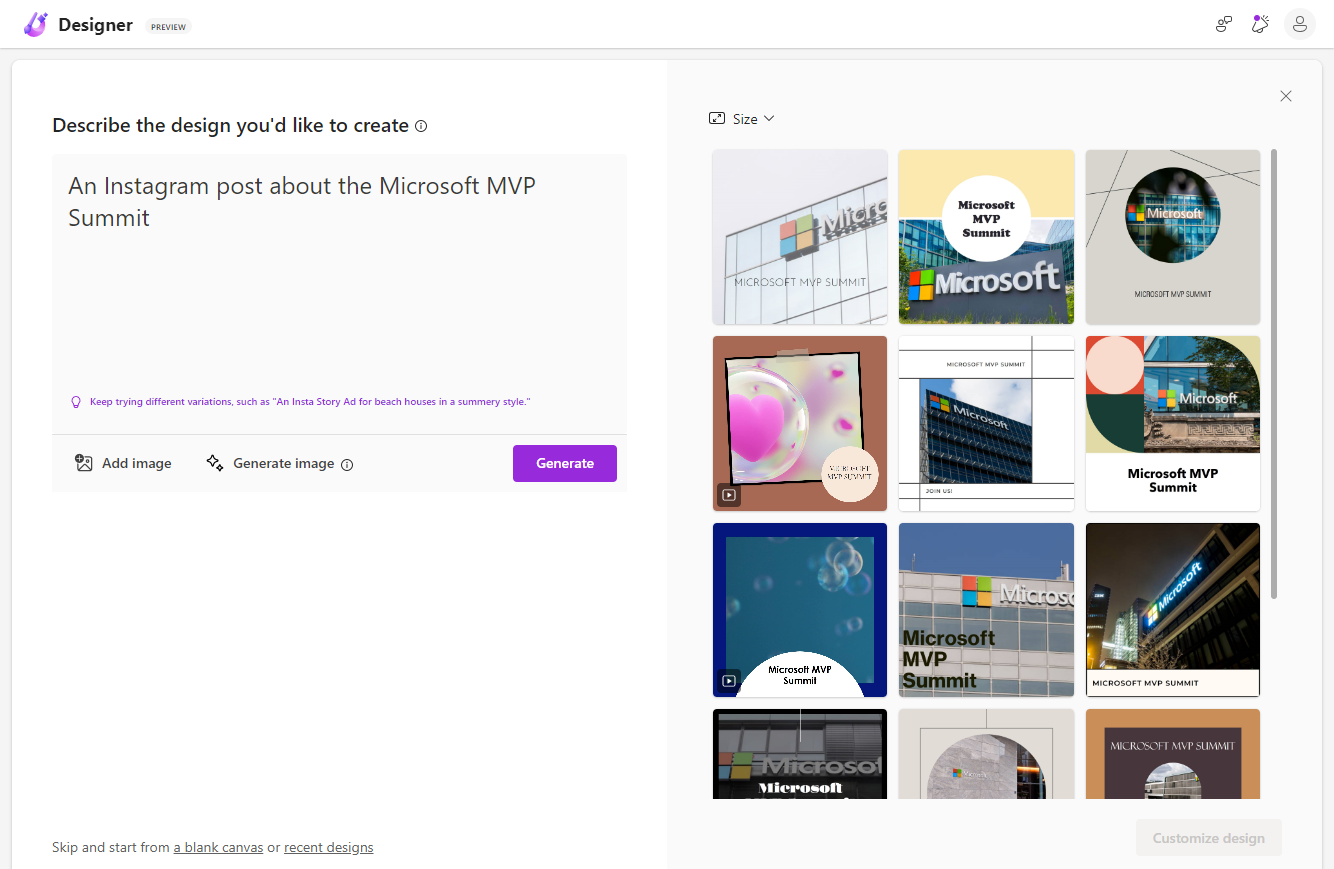Image resolution: width=1334 pixels, height=869 pixels.
Task: Open a blank canvas link
Action: (218, 848)
